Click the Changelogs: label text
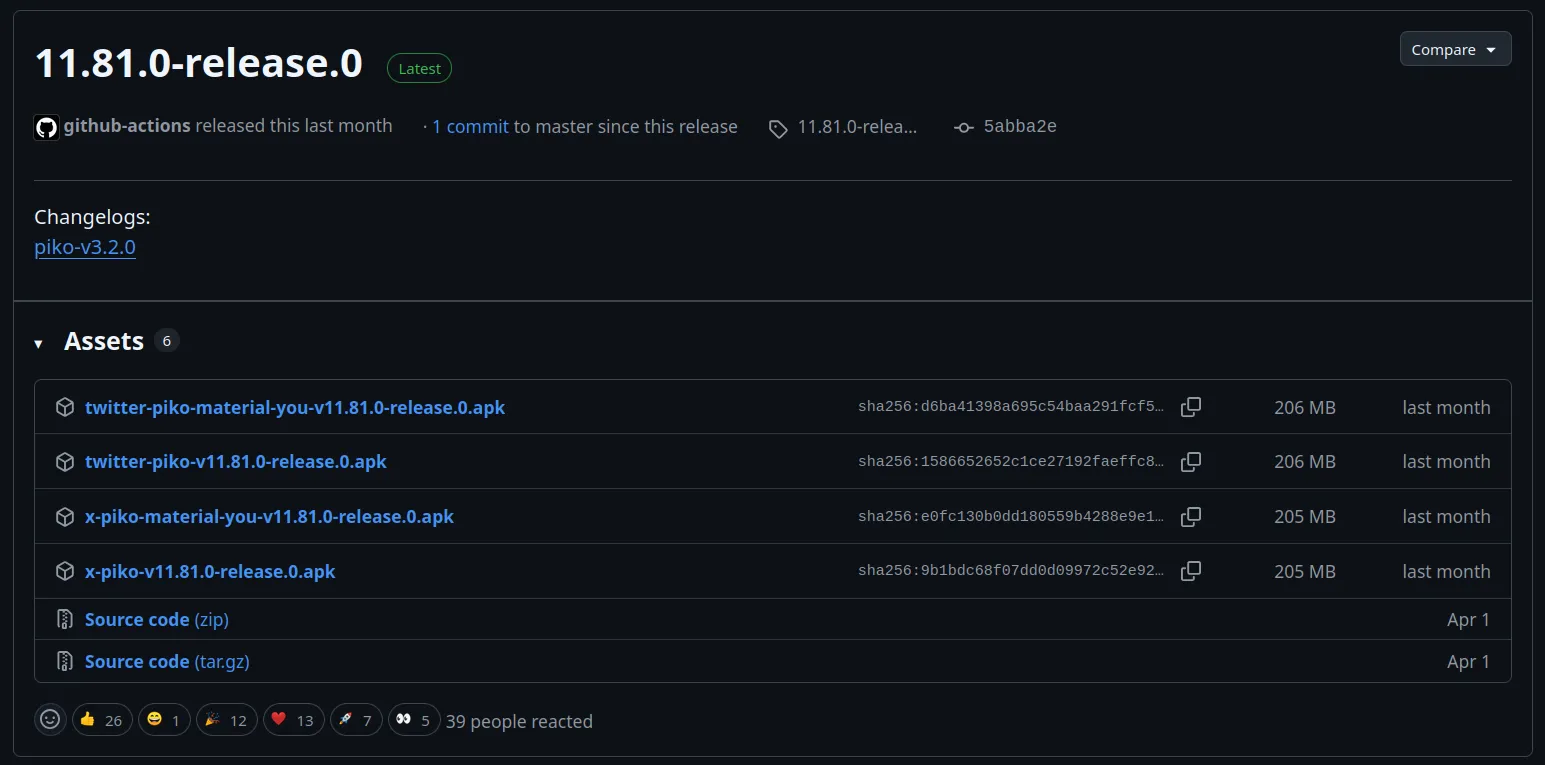 (92, 217)
